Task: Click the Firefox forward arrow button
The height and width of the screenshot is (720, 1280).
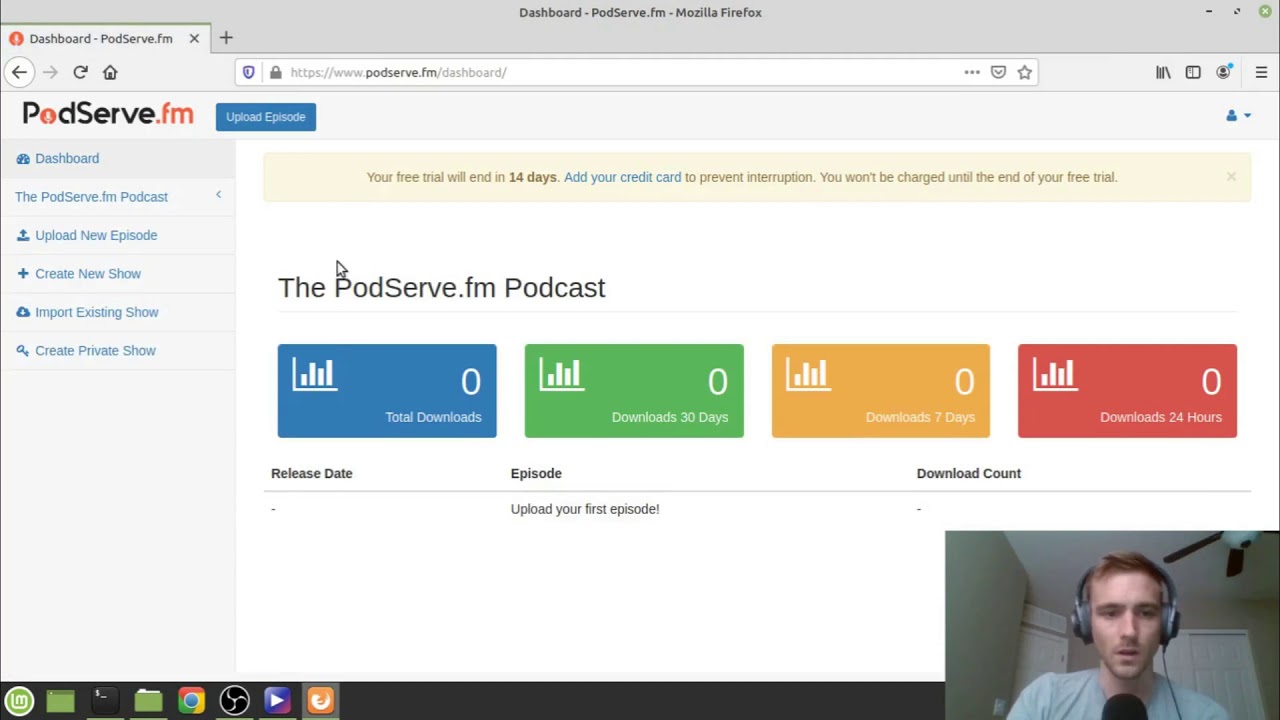Action: (x=50, y=72)
